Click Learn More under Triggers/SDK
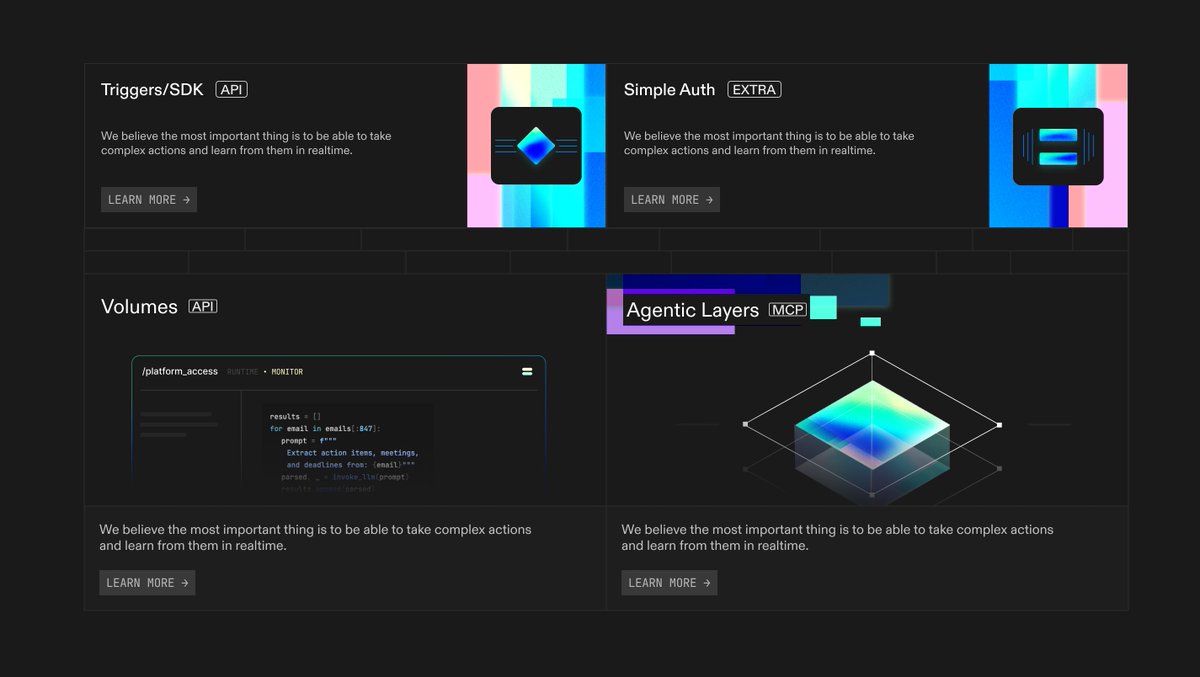Image resolution: width=1200 pixels, height=677 pixels. [149, 200]
